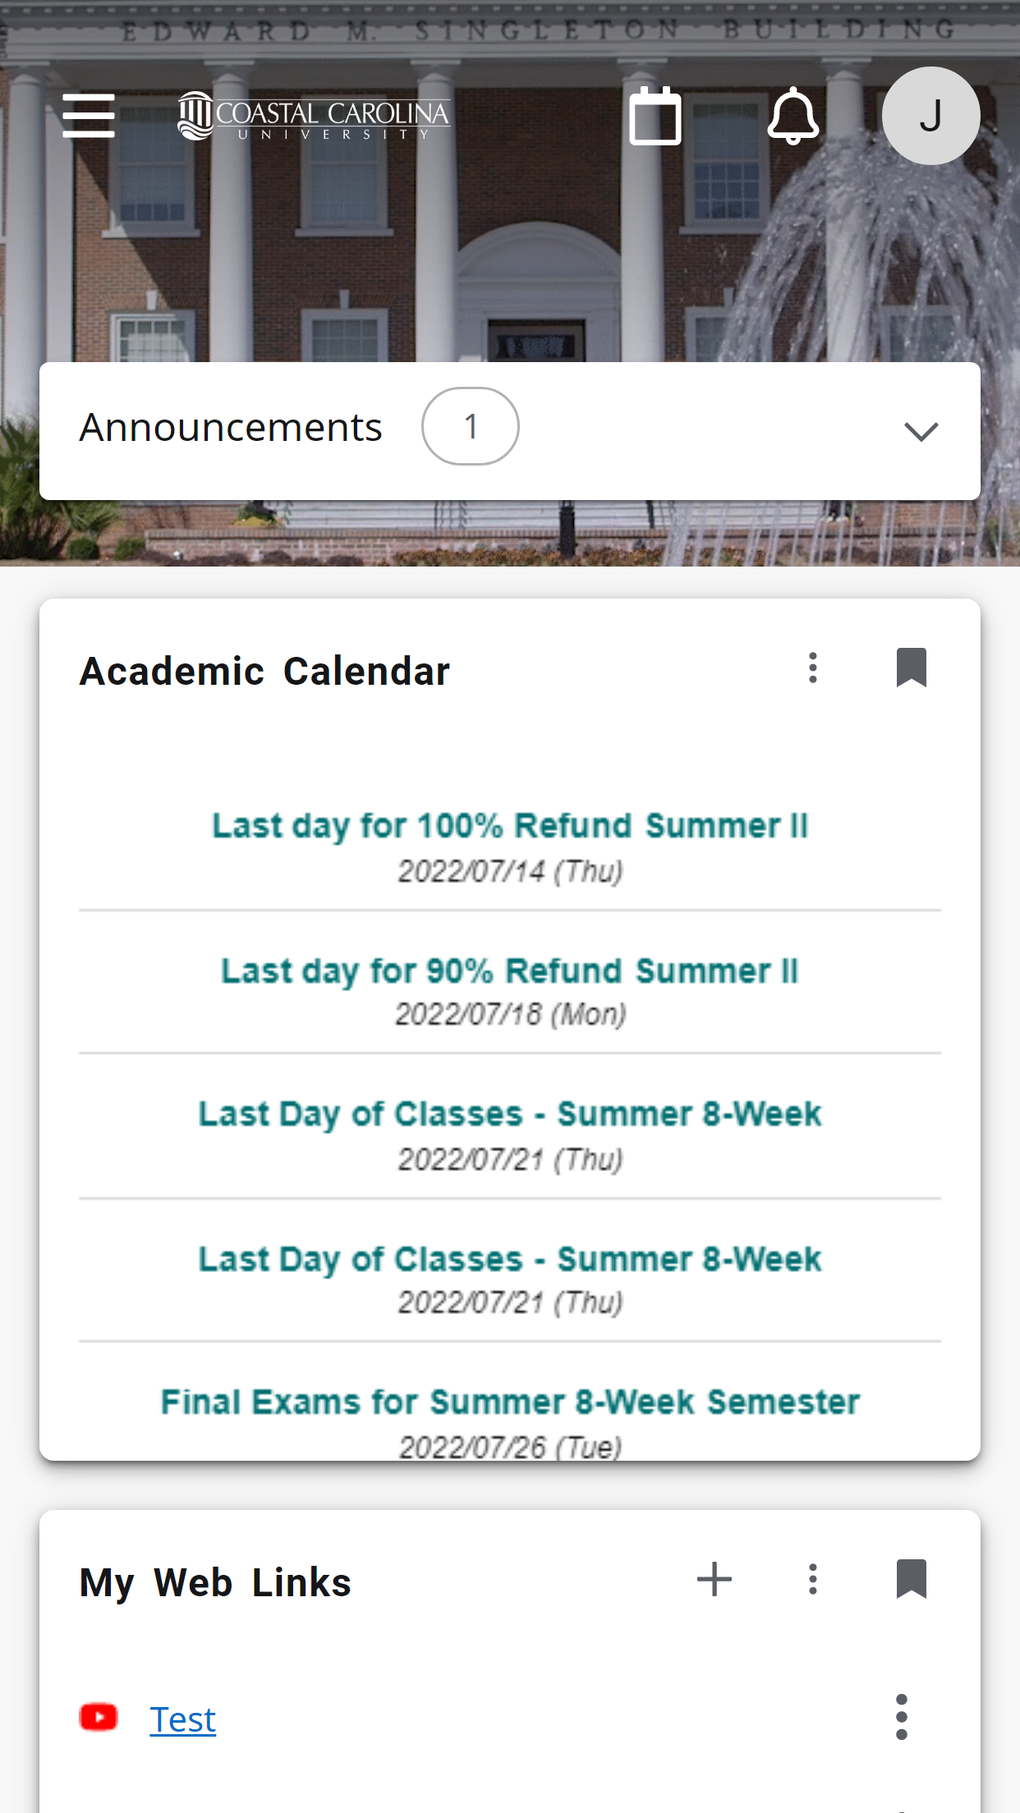The width and height of the screenshot is (1020, 1813).
Task: Open the Test web link
Action: click(x=183, y=1720)
